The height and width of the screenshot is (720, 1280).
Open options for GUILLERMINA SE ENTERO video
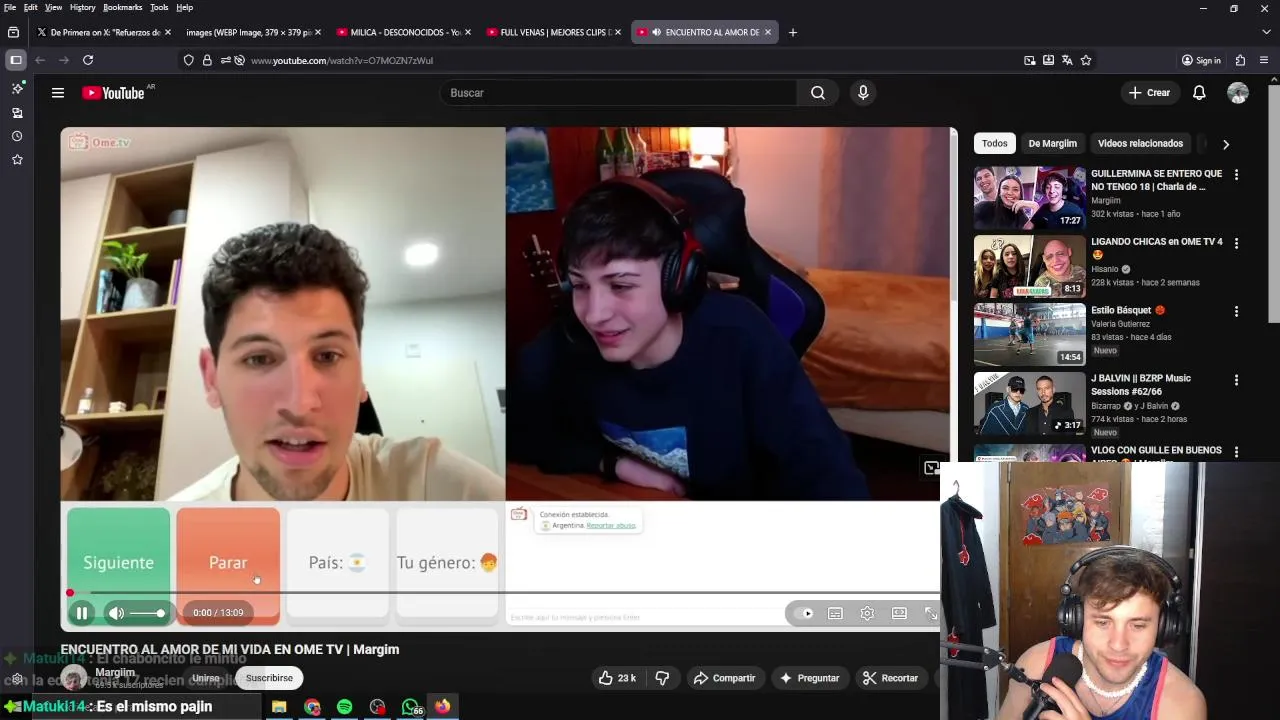(1236, 175)
